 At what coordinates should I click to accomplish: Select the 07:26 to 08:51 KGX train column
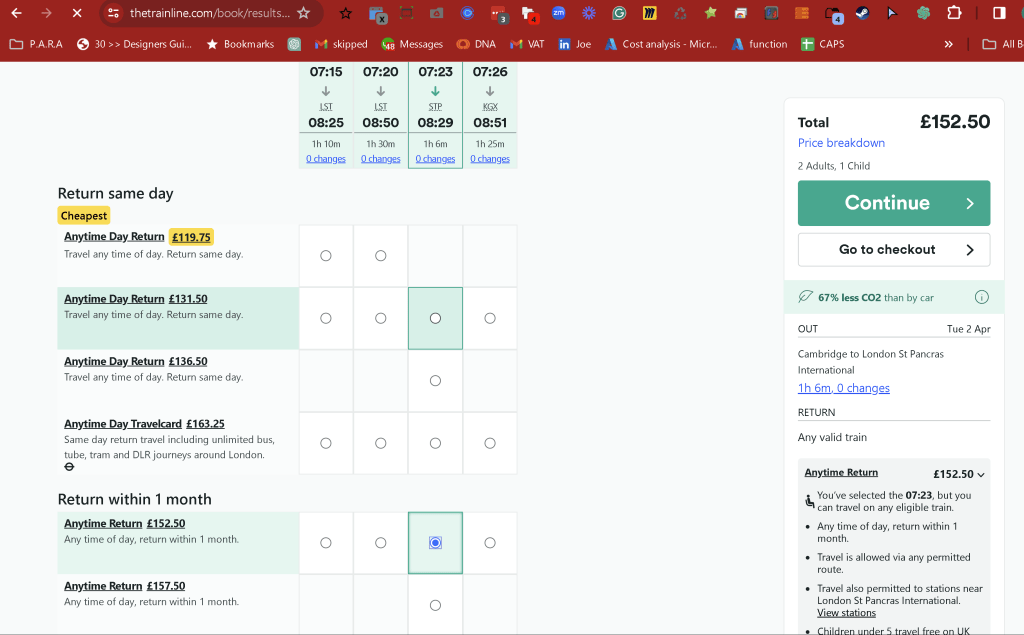[490, 114]
